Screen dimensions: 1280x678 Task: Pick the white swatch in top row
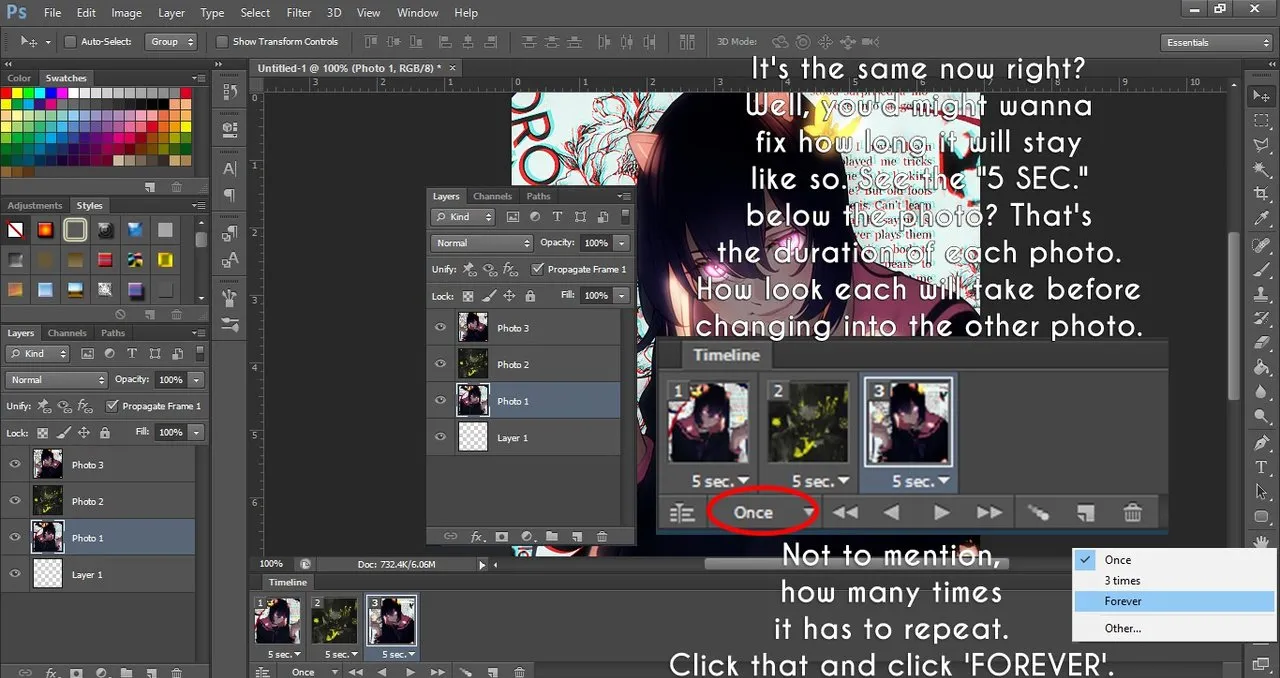click(x=75, y=93)
